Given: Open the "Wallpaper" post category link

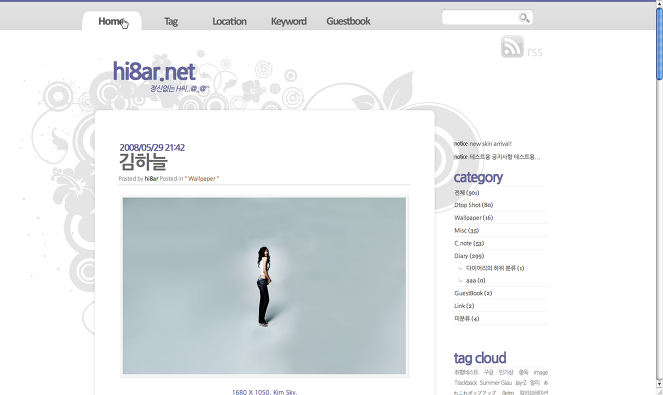Looking at the screenshot, I should (202, 178).
